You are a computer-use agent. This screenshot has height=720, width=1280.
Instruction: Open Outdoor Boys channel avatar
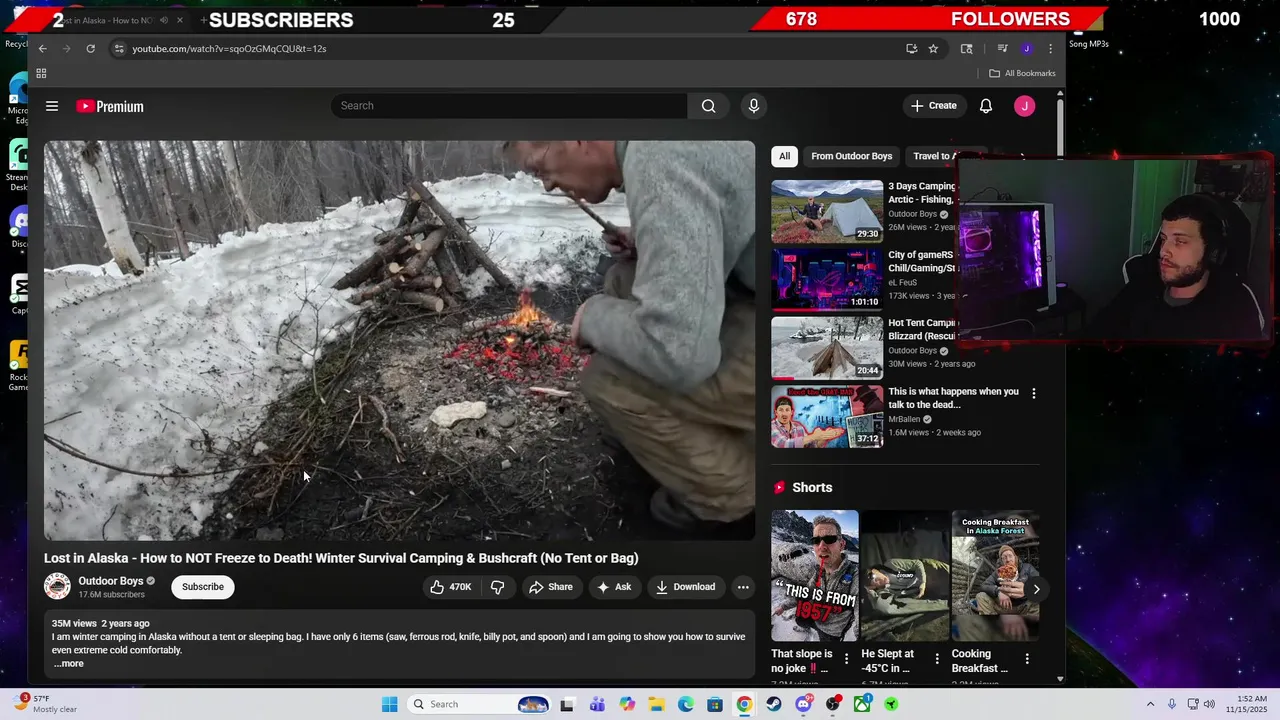(x=57, y=587)
